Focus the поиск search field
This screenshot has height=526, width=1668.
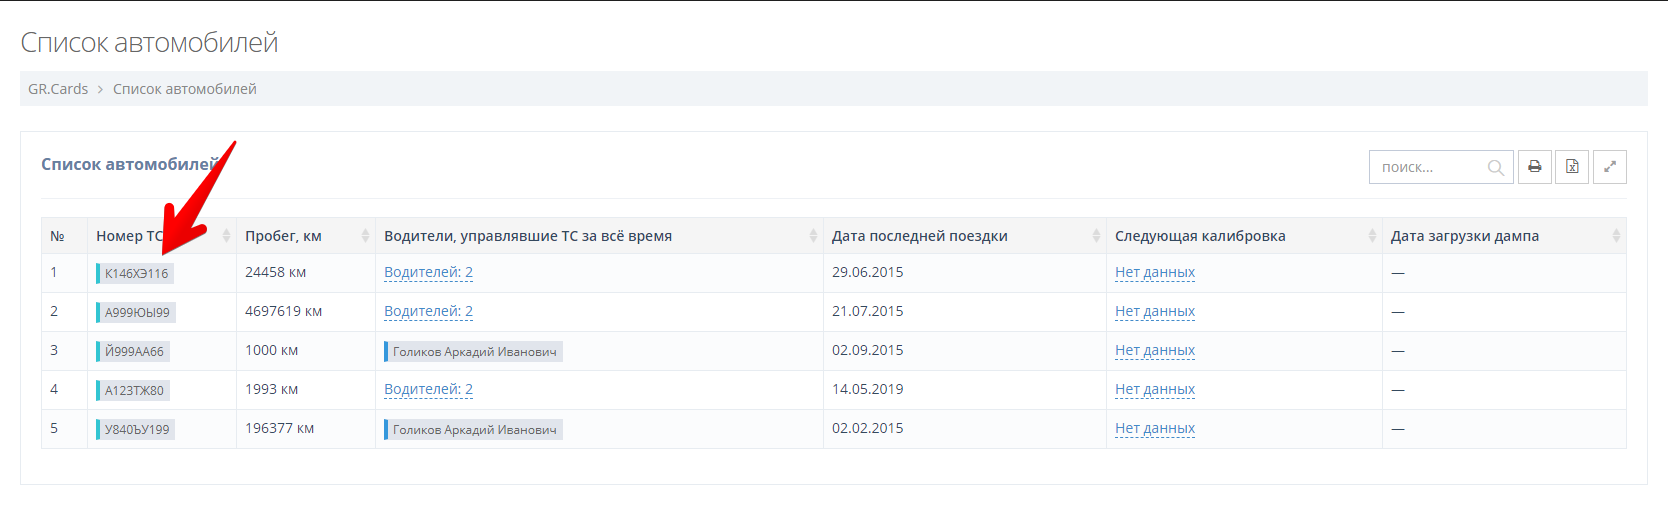coord(1428,167)
